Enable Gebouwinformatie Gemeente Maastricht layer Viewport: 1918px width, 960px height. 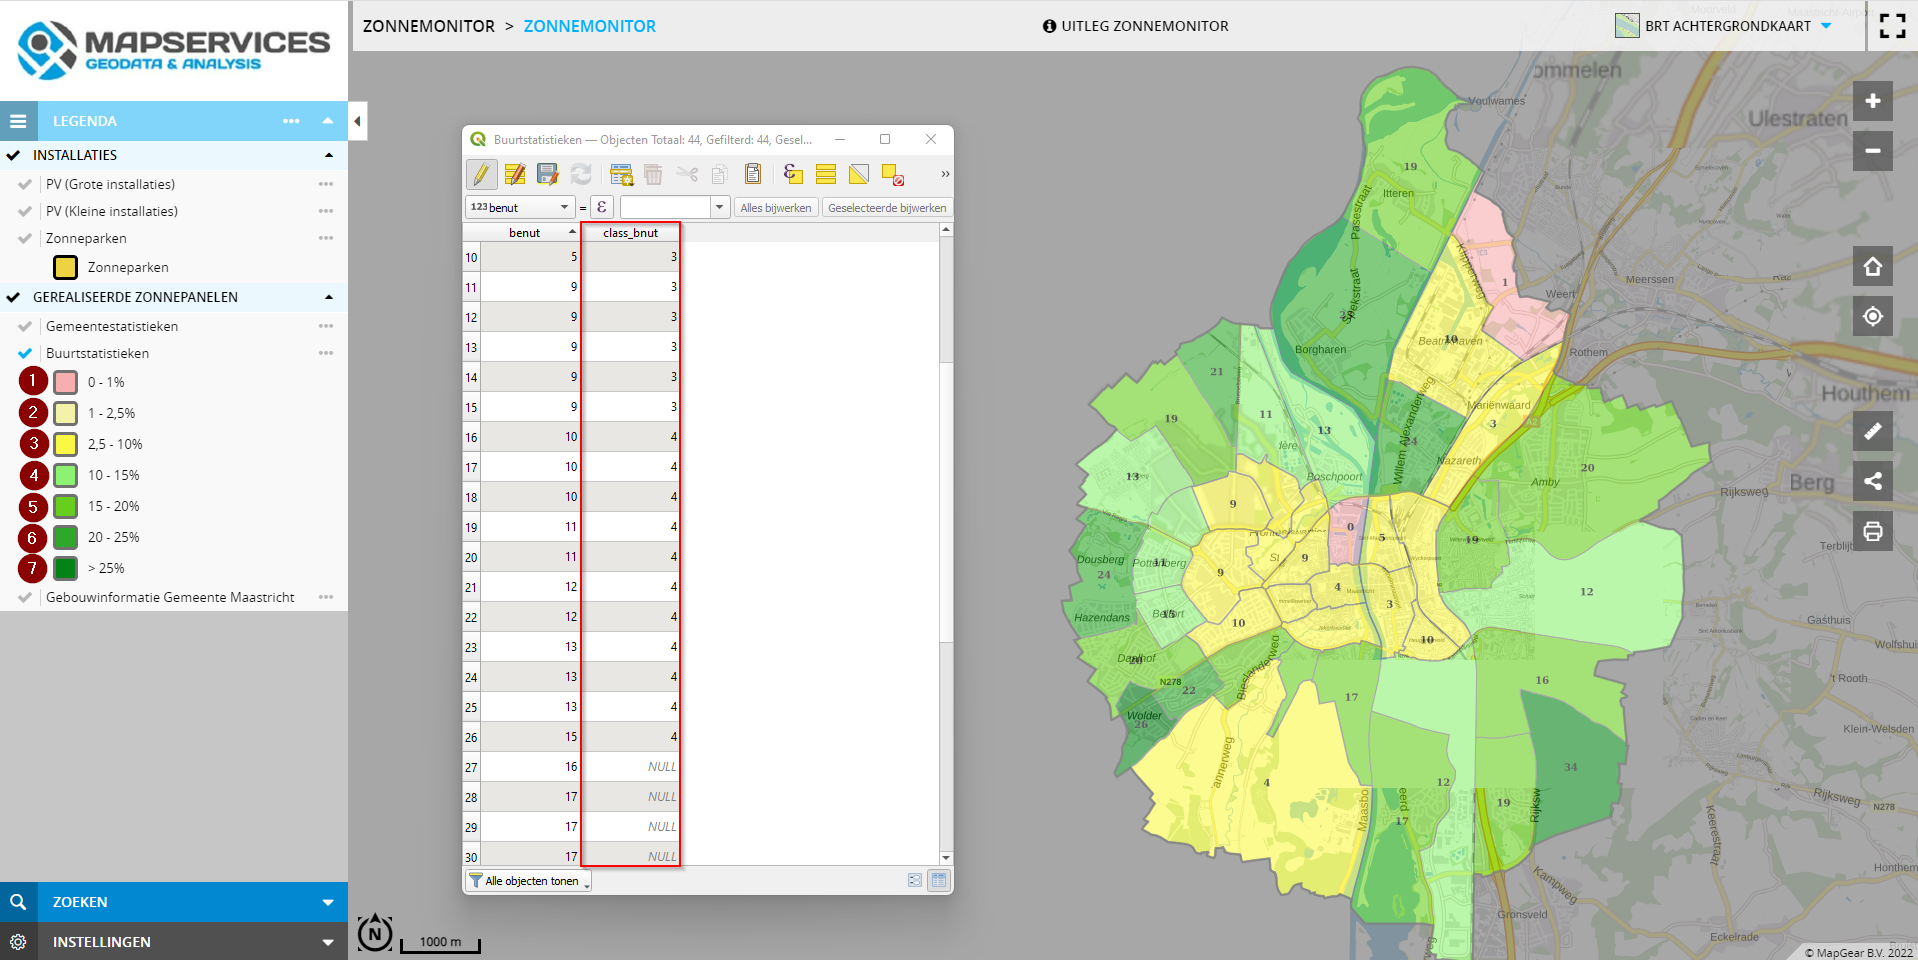point(25,597)
